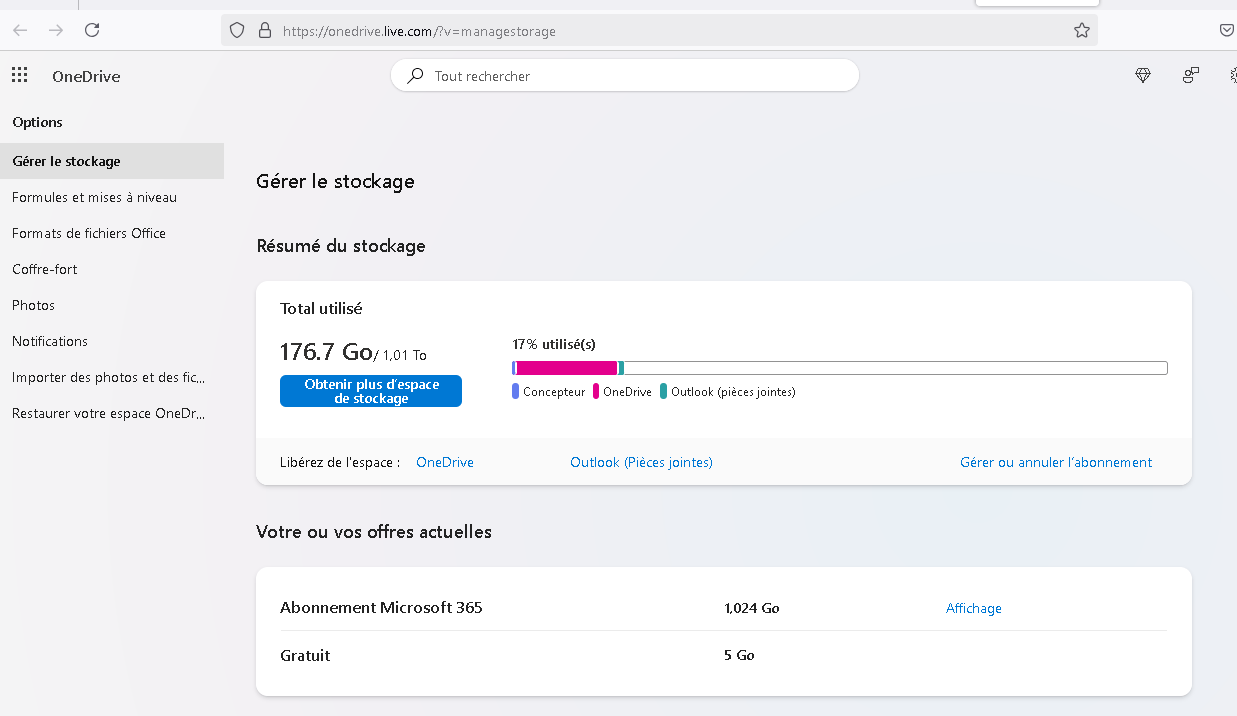This screenshot has width=1237, height=716.
Task: Click the Outlook (pièces jointes) legend label
Action: [x=733, y=392]
